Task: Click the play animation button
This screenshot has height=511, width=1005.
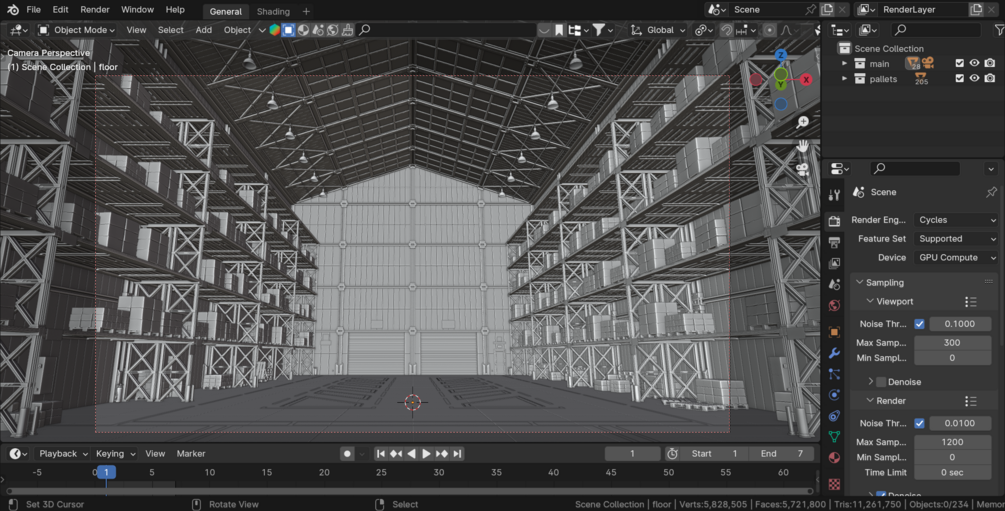Action: point(426,453)
